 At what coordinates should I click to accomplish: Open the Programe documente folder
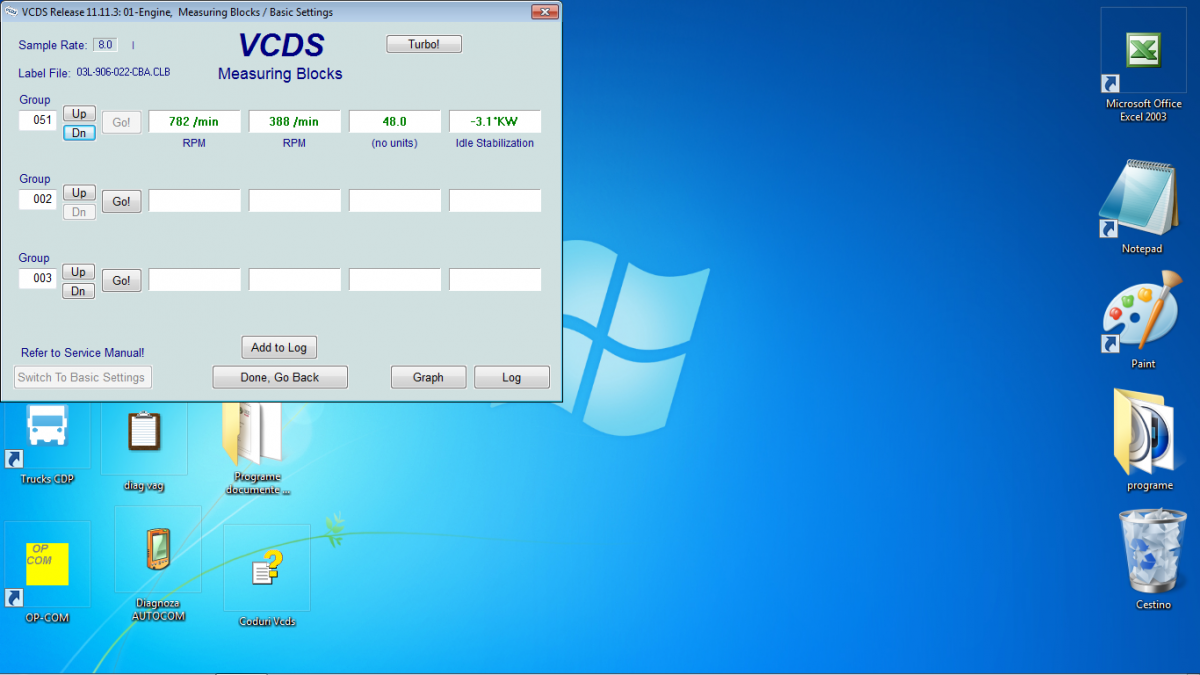(258, 445)
